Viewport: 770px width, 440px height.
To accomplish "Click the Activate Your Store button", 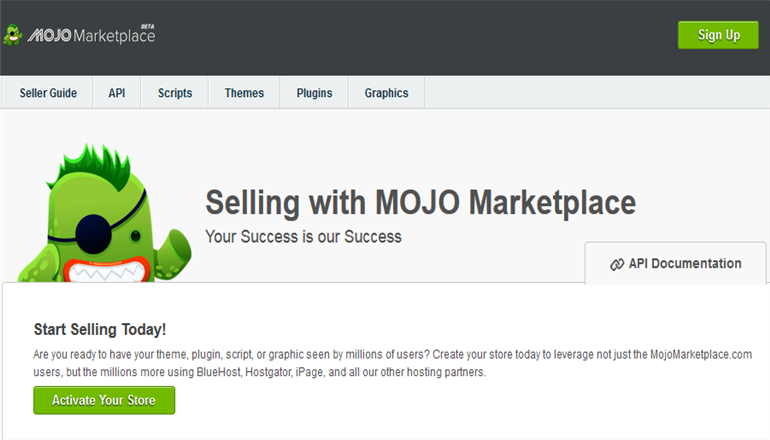I will (x=104, y=400).
